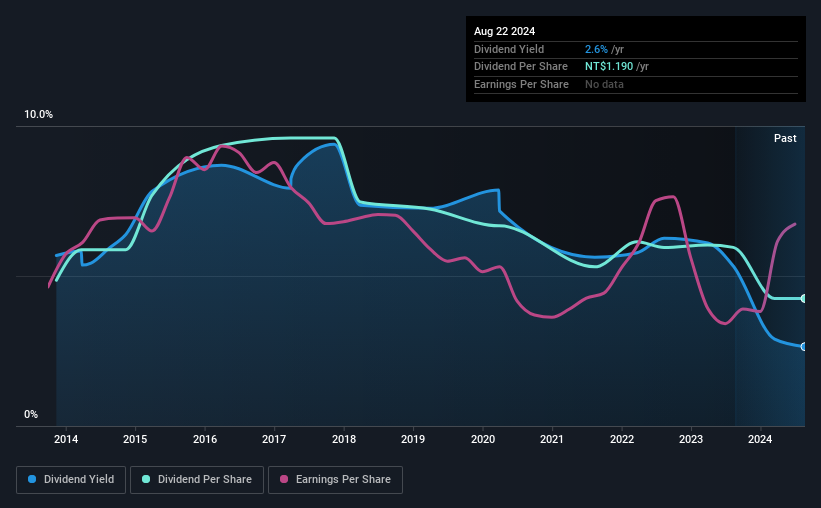This screenshot has height=508, width=821.
Task: Click the tooltip's Earnings Per Share row label
Action: coord(522,84)
